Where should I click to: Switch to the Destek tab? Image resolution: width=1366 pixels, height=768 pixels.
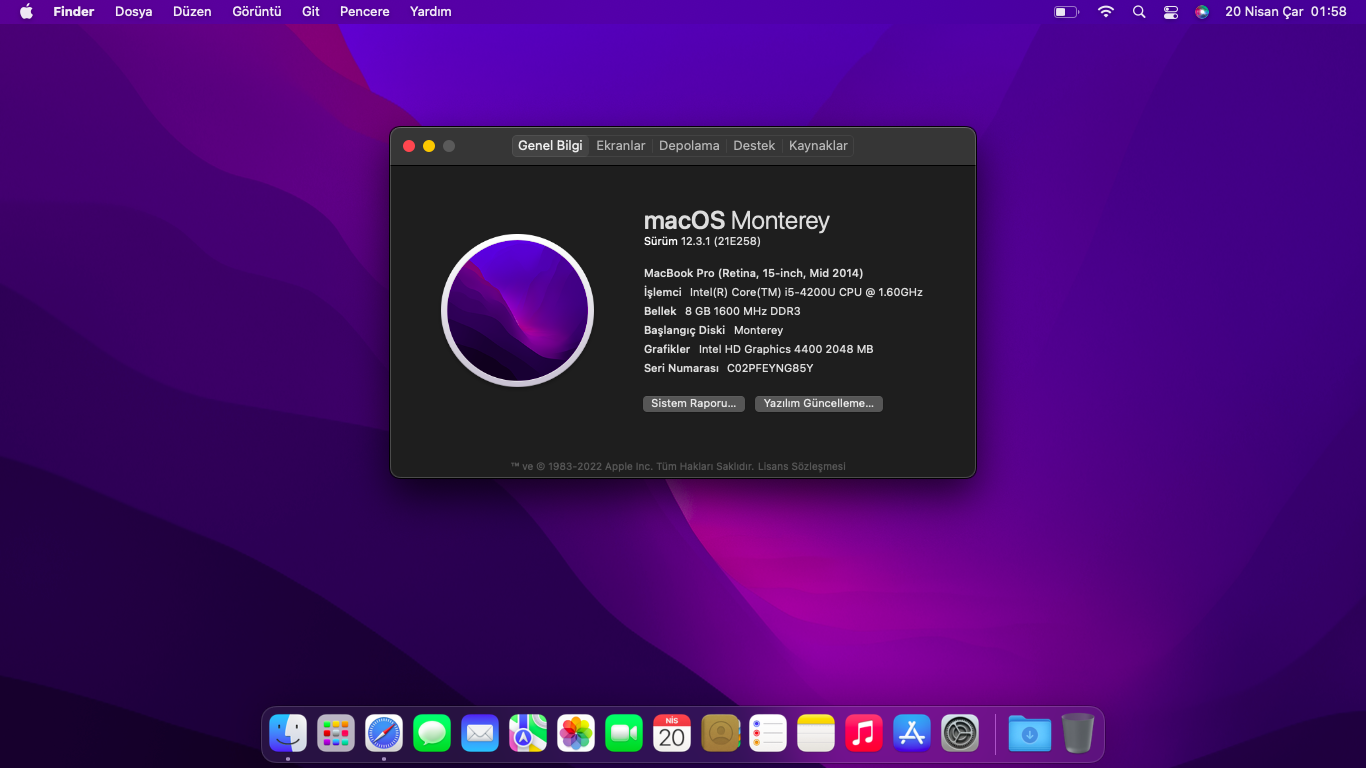pyautogui.click(x=754, y=146)
